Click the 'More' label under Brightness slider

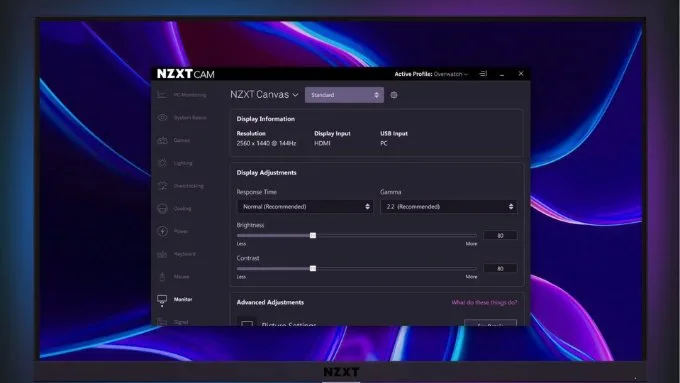coord(471,244)
